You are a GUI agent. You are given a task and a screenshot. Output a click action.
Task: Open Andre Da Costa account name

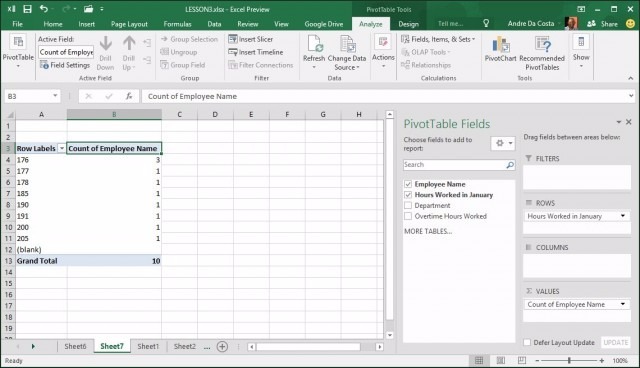(x=531, y=24)
